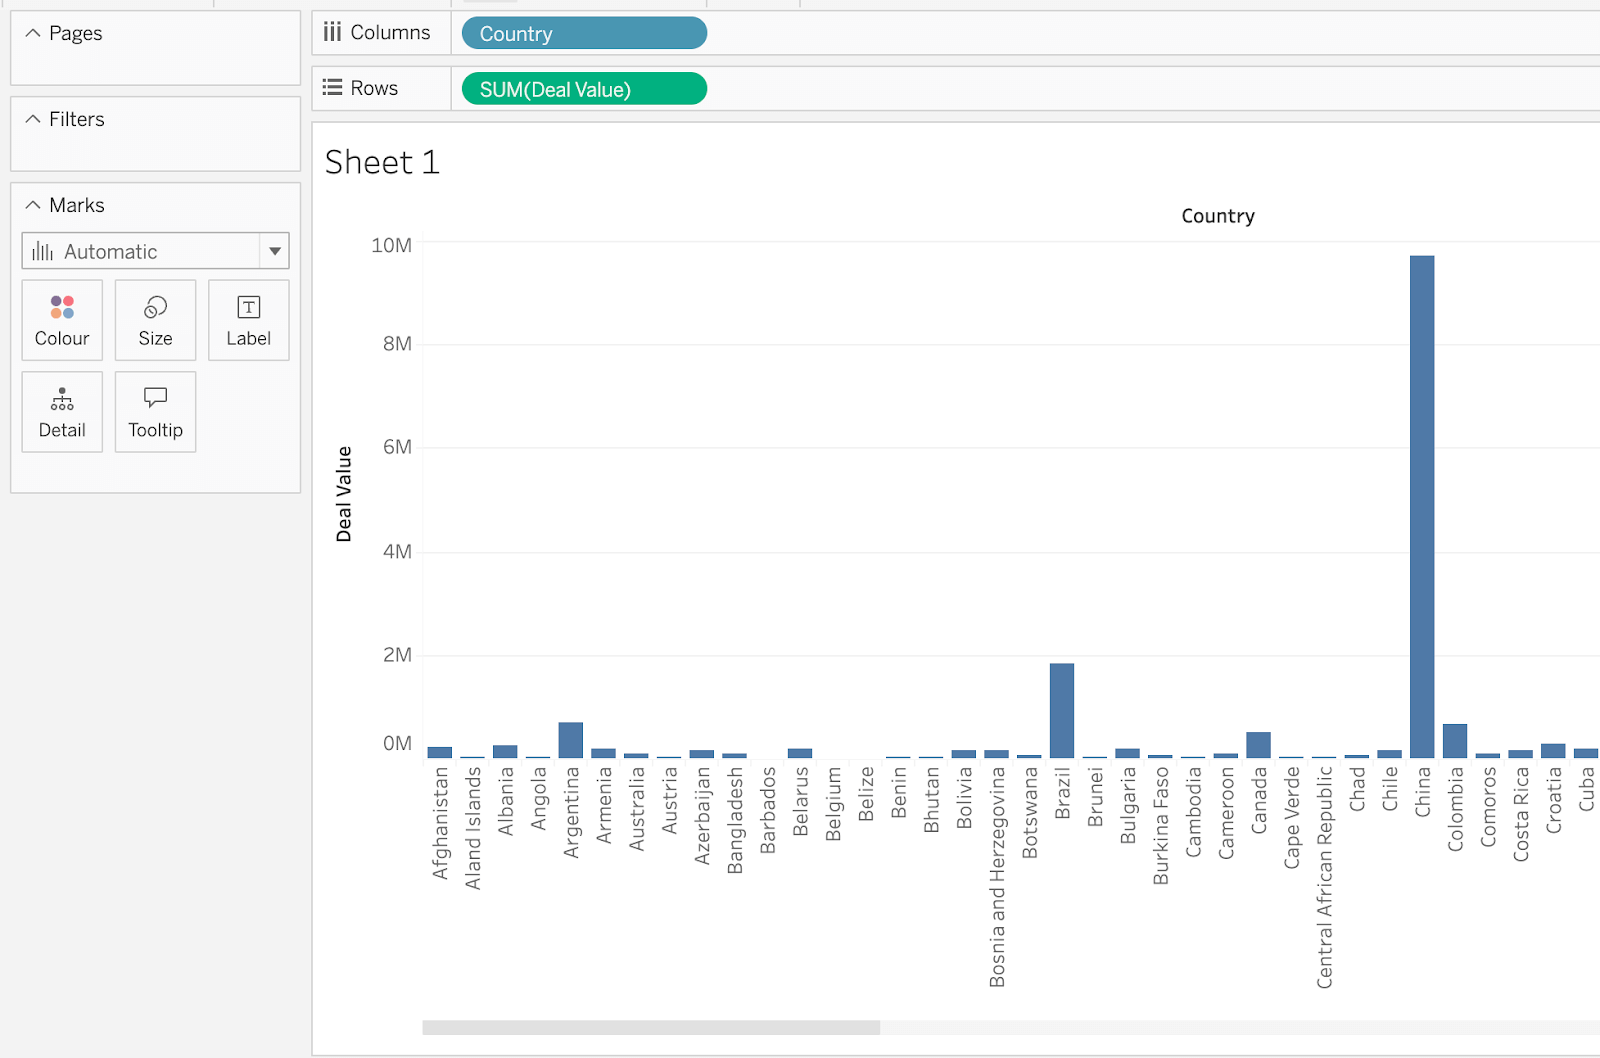Select the Country pill on Columns
Viewport: 1600px width, 1058px height.
(x=583, y=33)
